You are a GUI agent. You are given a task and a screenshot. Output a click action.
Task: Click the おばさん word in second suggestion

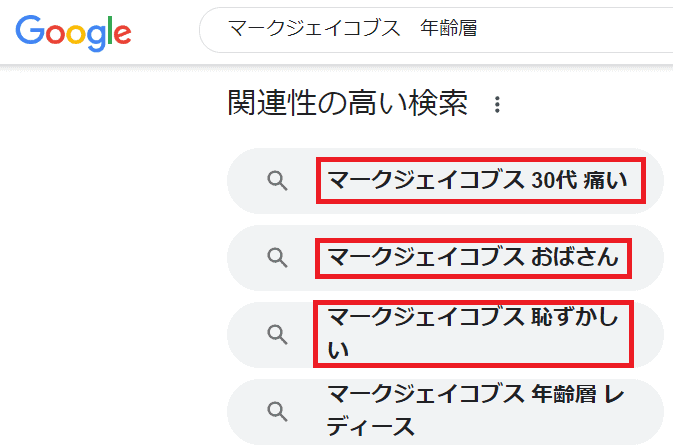pyautogui.click(x=575, y=257)
